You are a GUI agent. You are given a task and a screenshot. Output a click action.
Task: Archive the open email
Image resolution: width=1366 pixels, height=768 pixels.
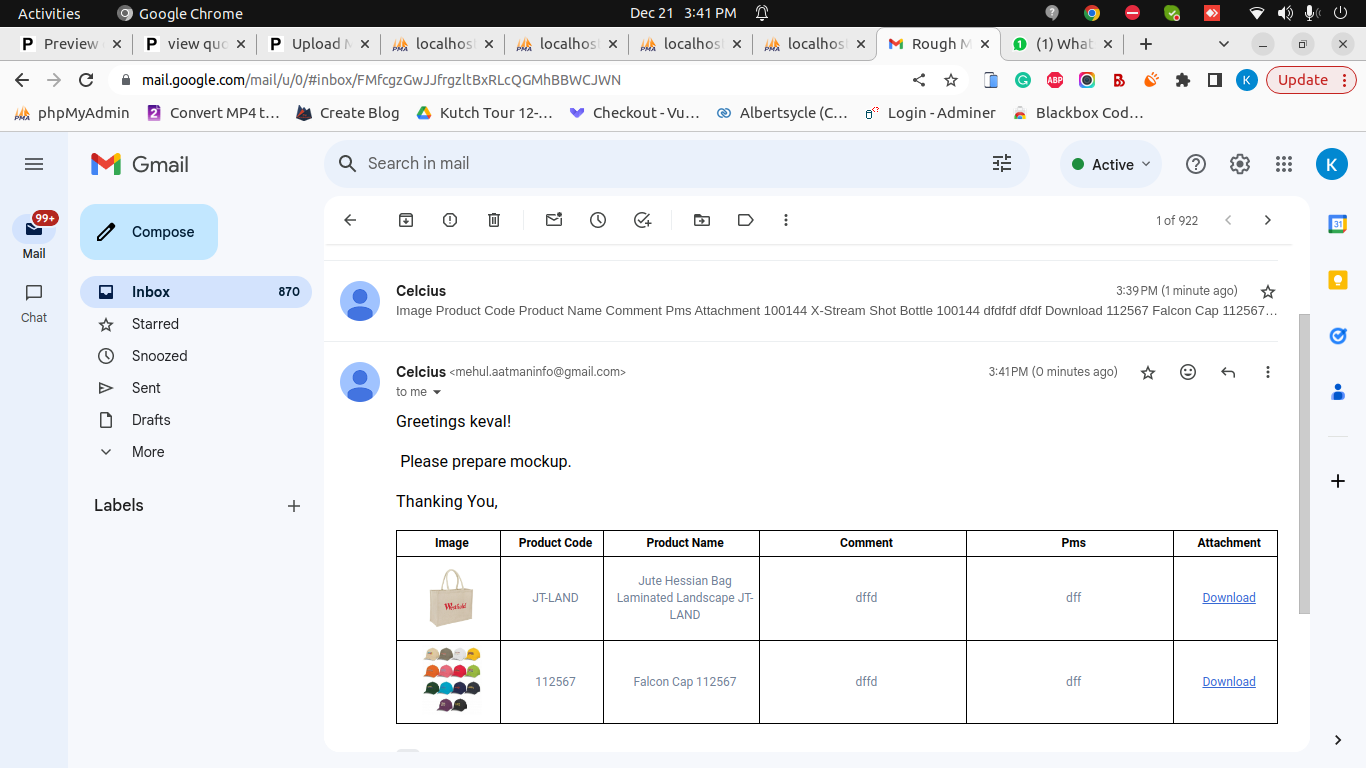coord(406,220)
